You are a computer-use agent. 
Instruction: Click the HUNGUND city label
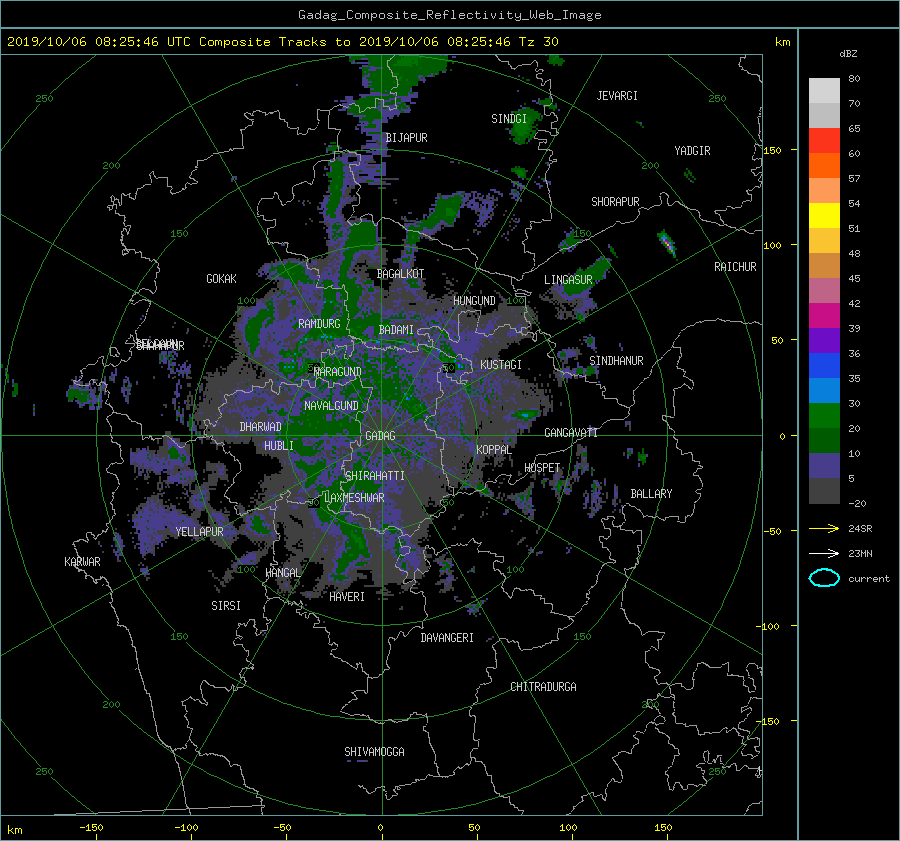pyautogui.click(x=474, y=301)
